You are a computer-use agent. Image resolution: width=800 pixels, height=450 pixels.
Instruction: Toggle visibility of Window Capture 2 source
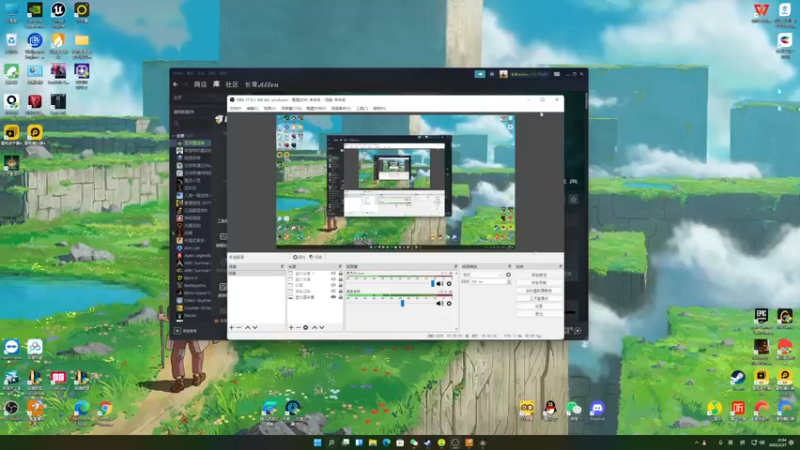click(x=333, y=273)
